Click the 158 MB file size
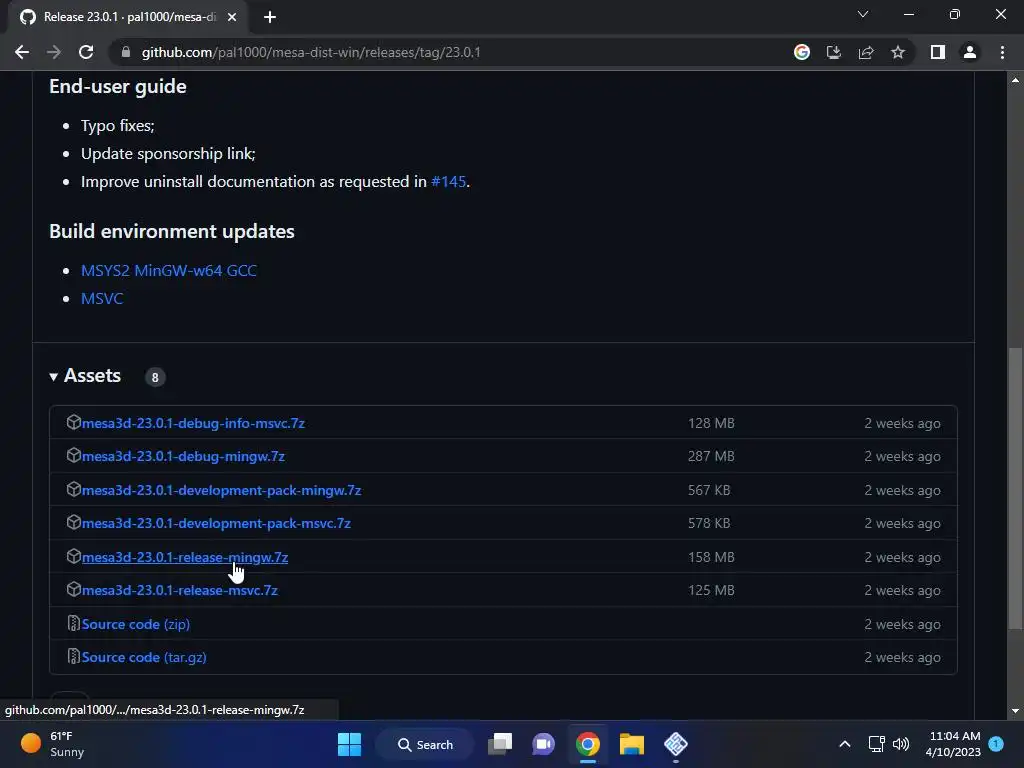1024x768 pixels. tap(711, 557)
